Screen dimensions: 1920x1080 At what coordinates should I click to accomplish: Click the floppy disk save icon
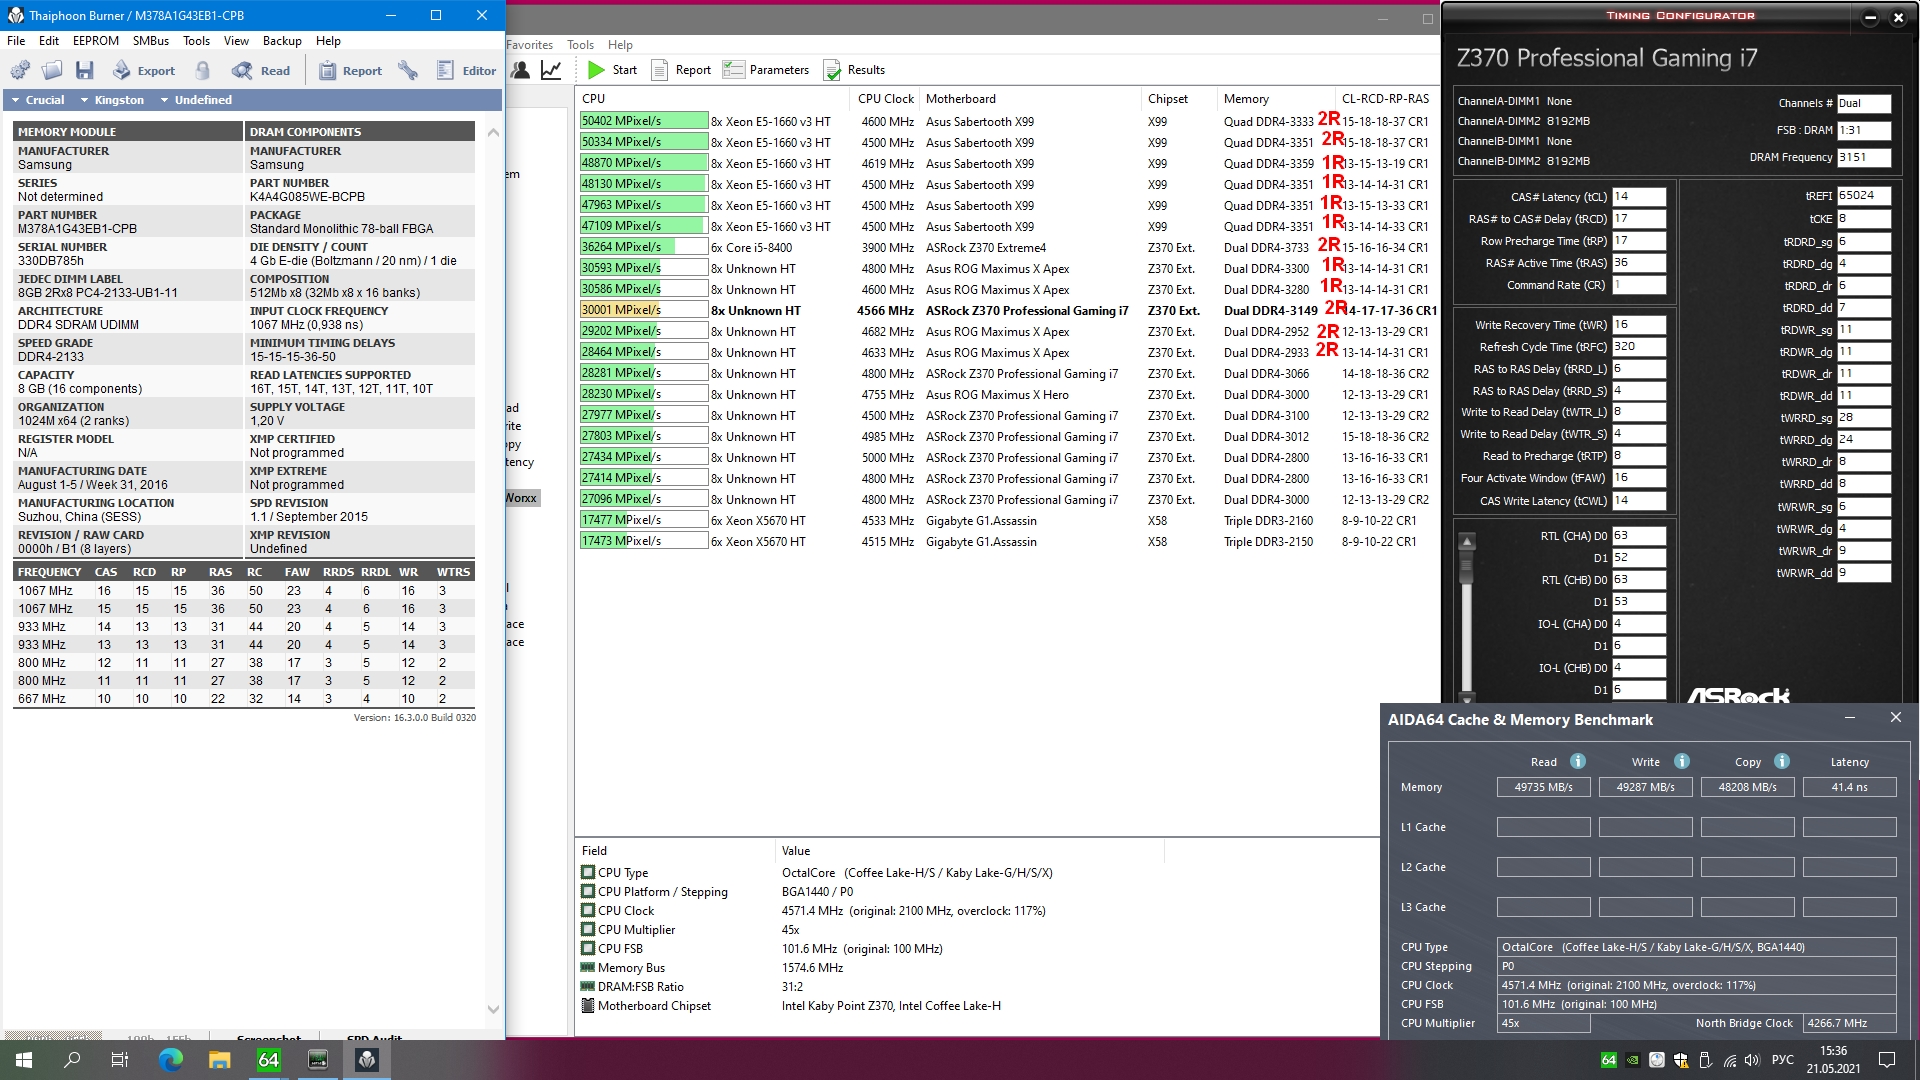click(85, 70)
